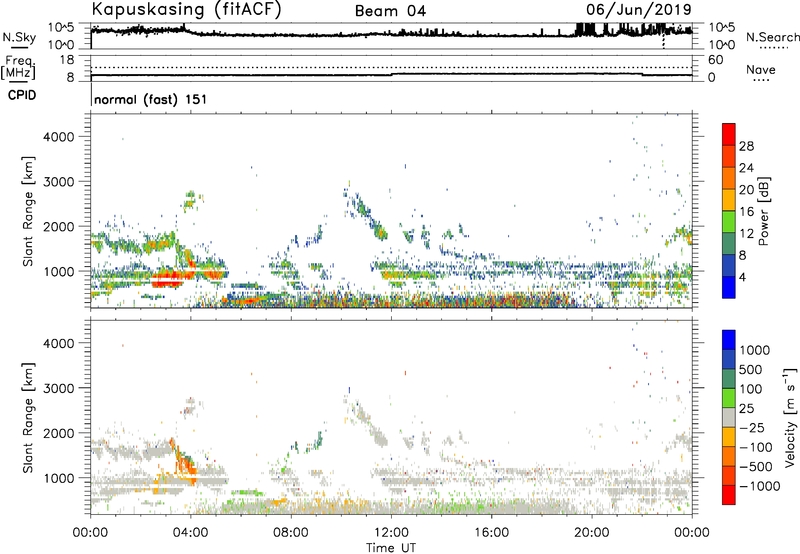The width and height of the screenshot is (800, 554).
Task: Click the '500' velocity colorbar tick label
Action: tap(751, 369)
